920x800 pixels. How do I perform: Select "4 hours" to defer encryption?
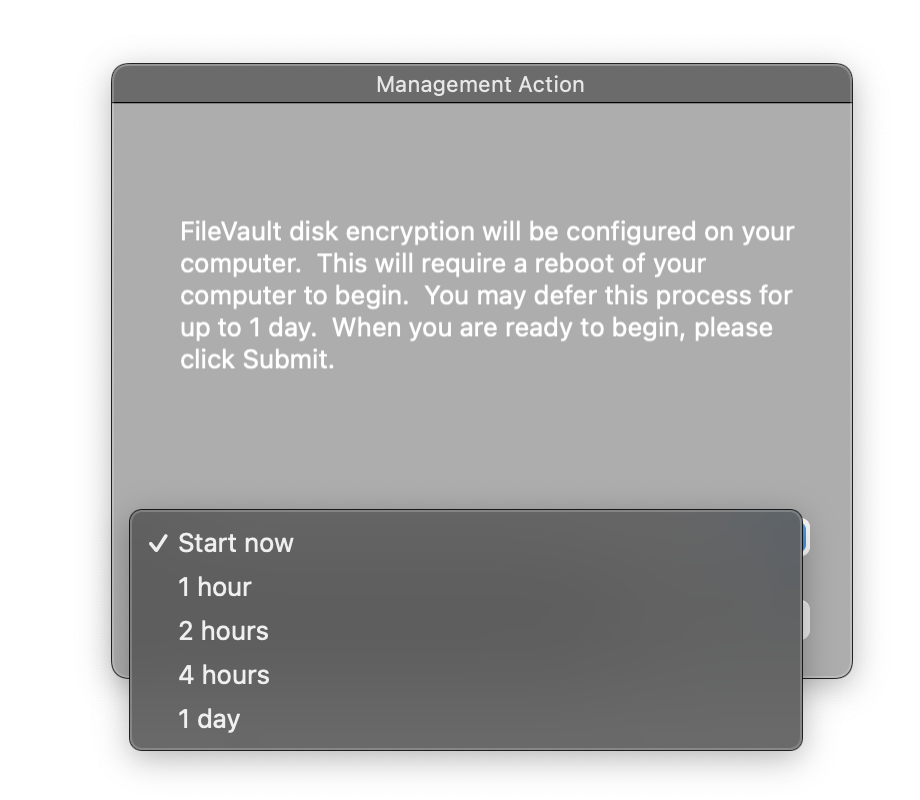pyautogui.click(x=223, y=675)
